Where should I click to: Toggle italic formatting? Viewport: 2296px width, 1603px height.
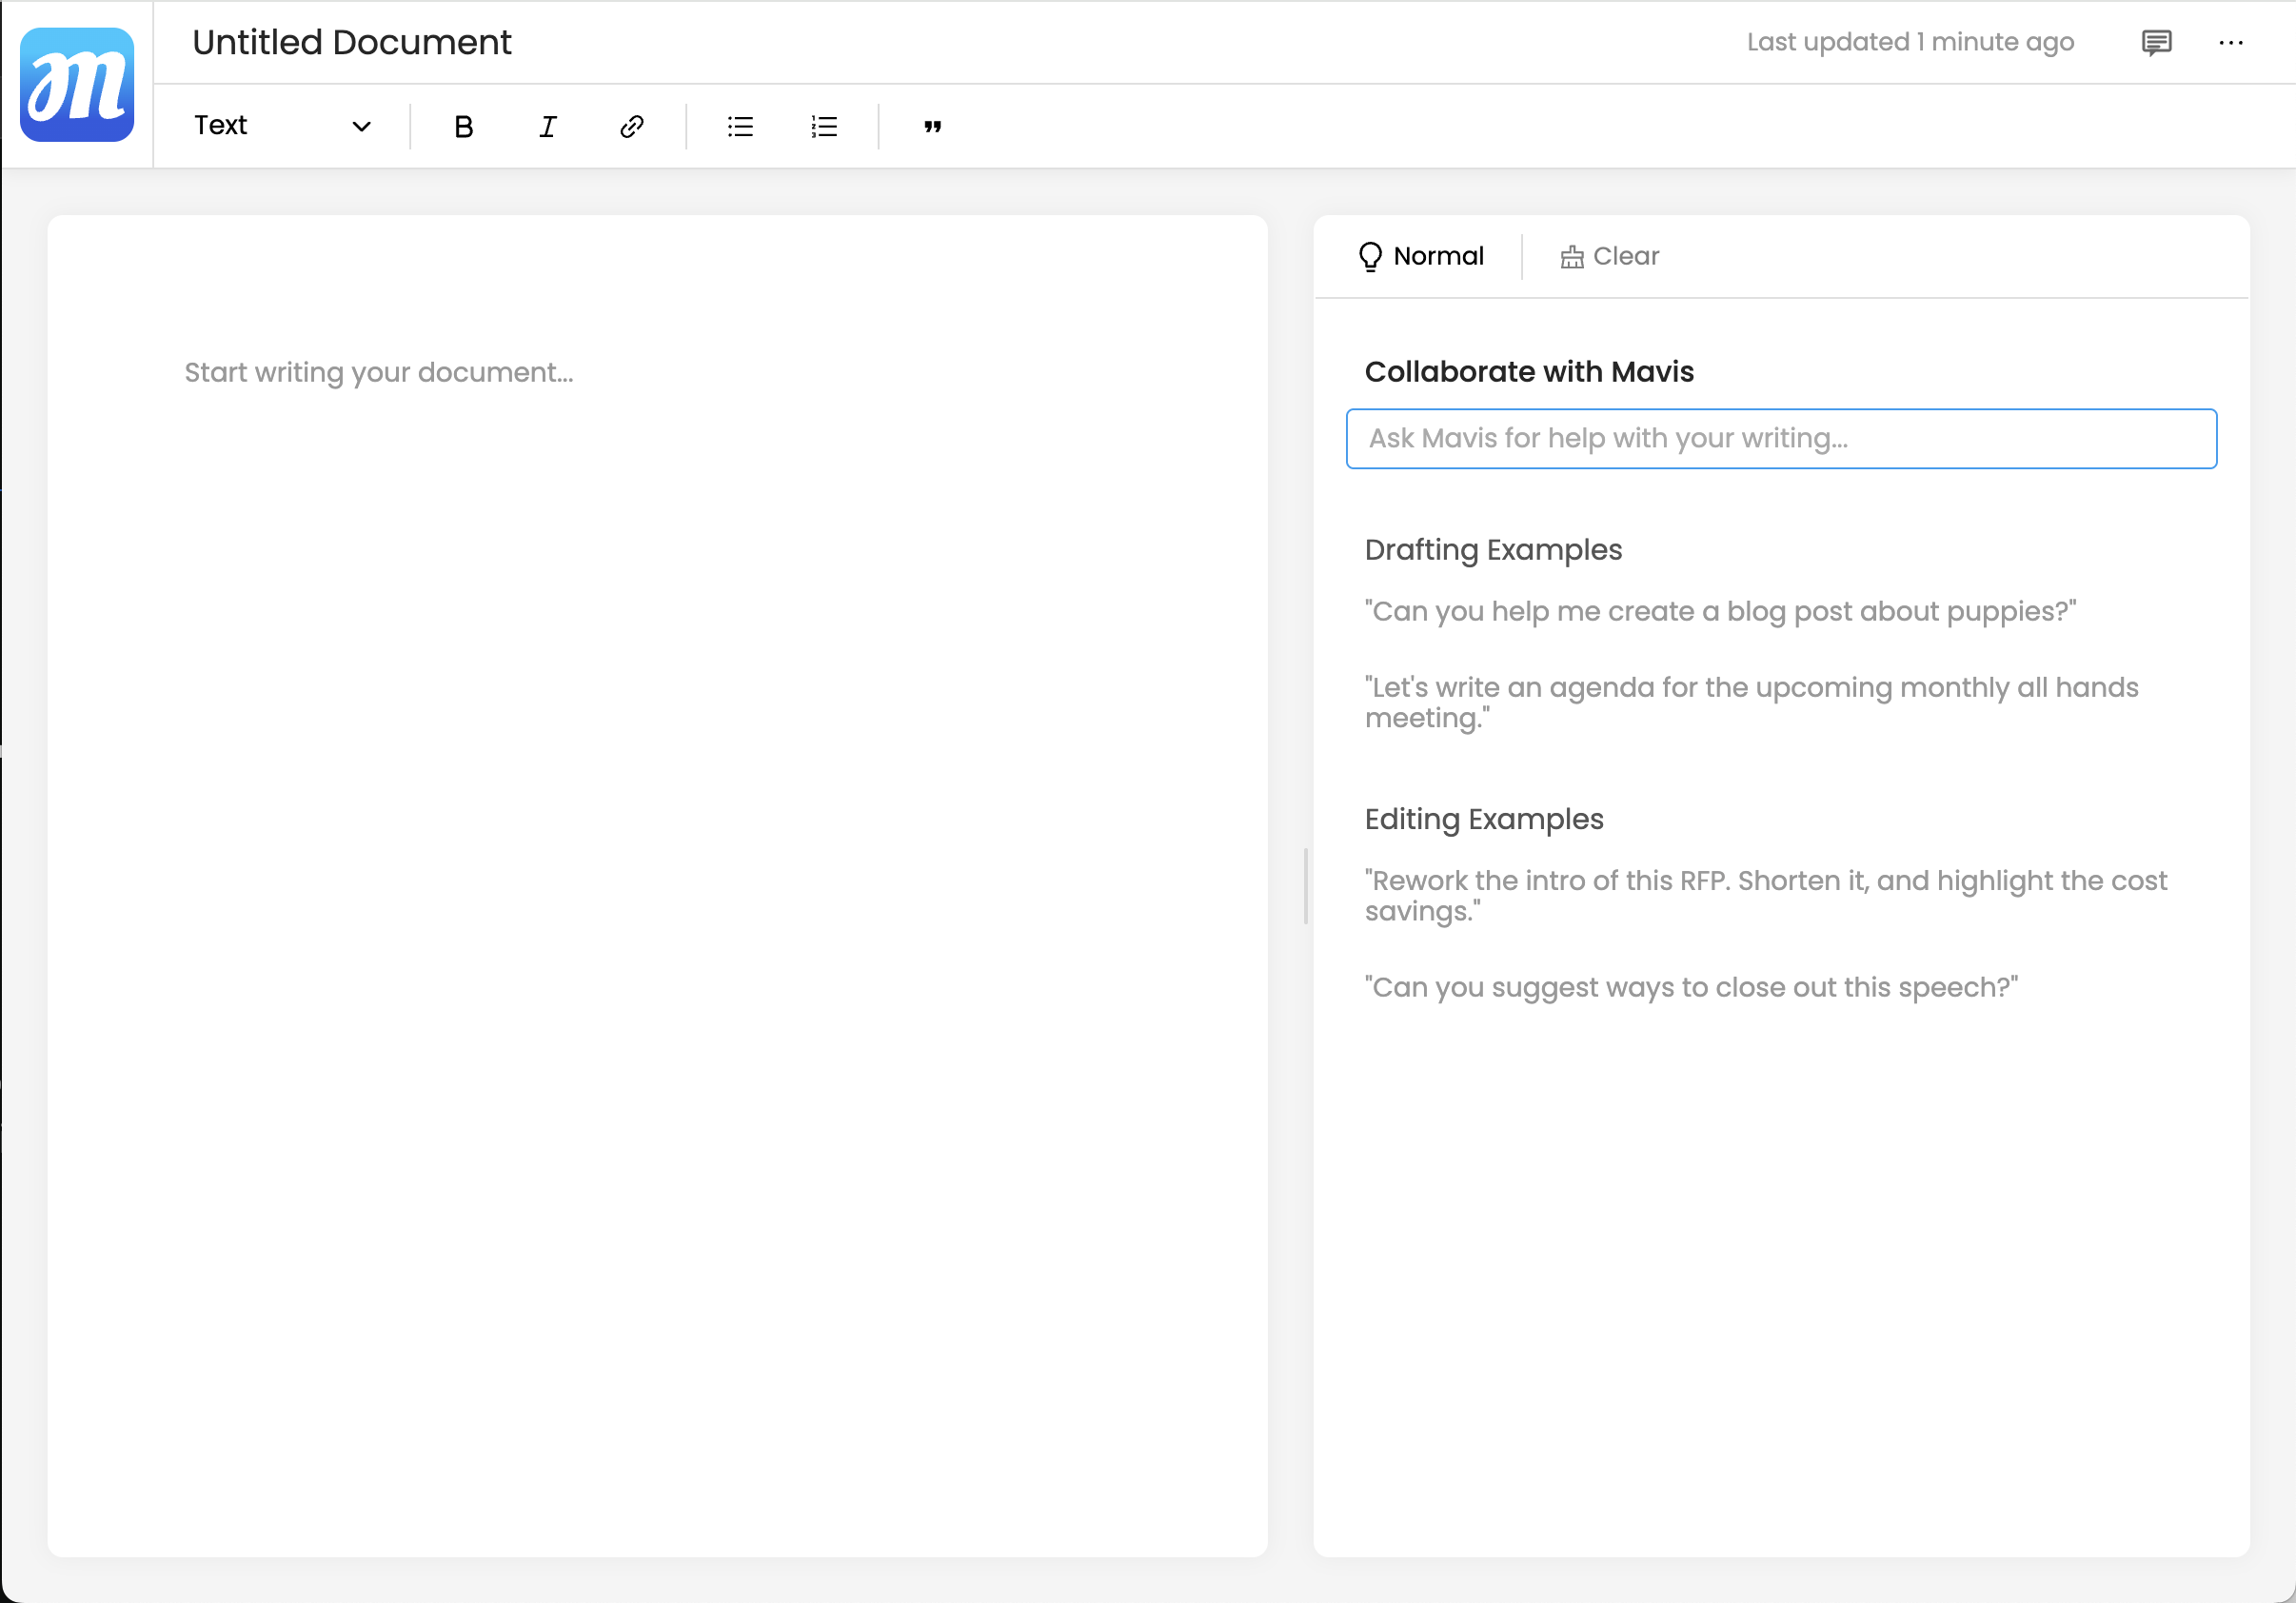tap(546, 126)
